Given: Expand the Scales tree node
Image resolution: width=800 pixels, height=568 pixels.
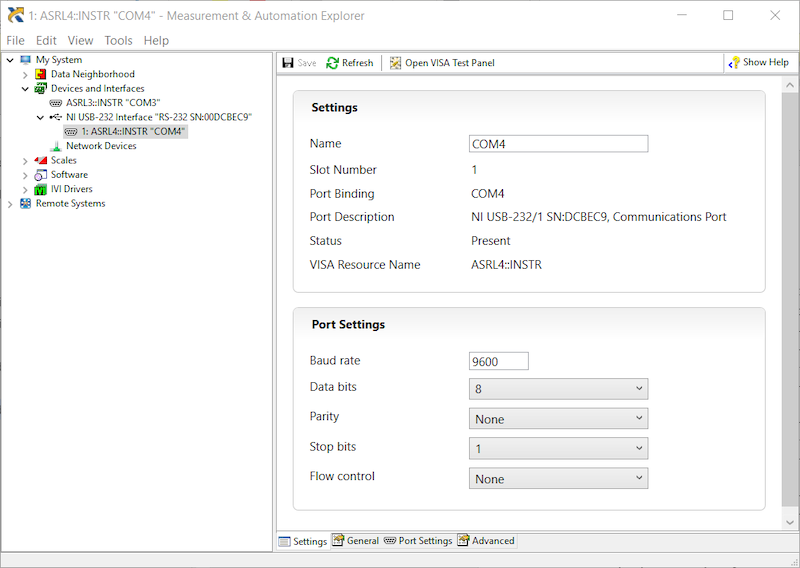Looking at the screenshot, I should (x=25, y=161).
